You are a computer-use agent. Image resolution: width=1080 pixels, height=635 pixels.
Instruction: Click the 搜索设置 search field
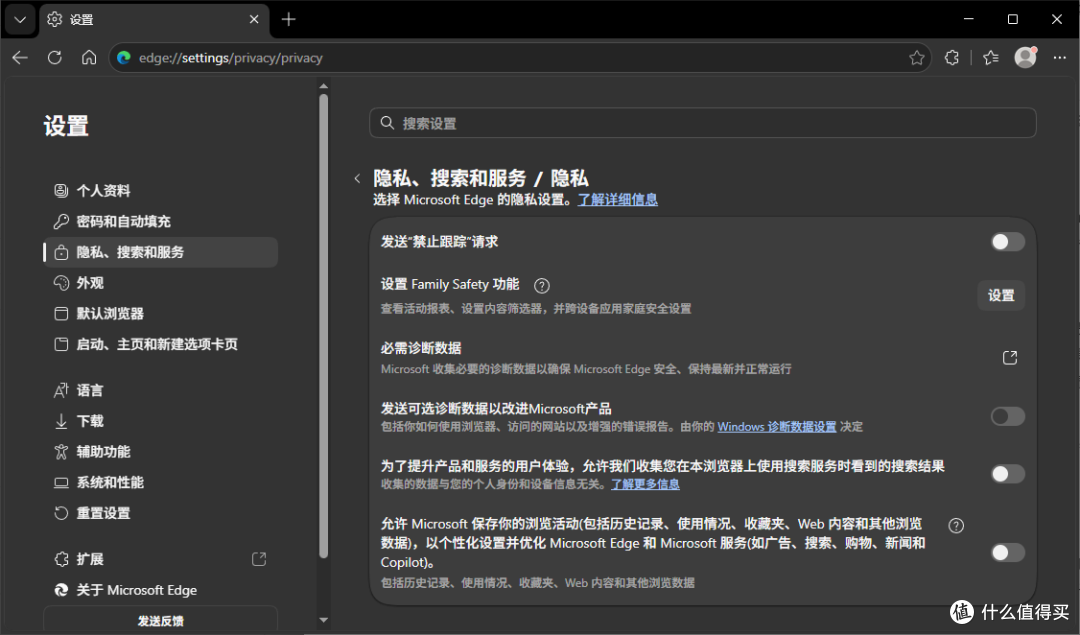click(x=703, y=123)
